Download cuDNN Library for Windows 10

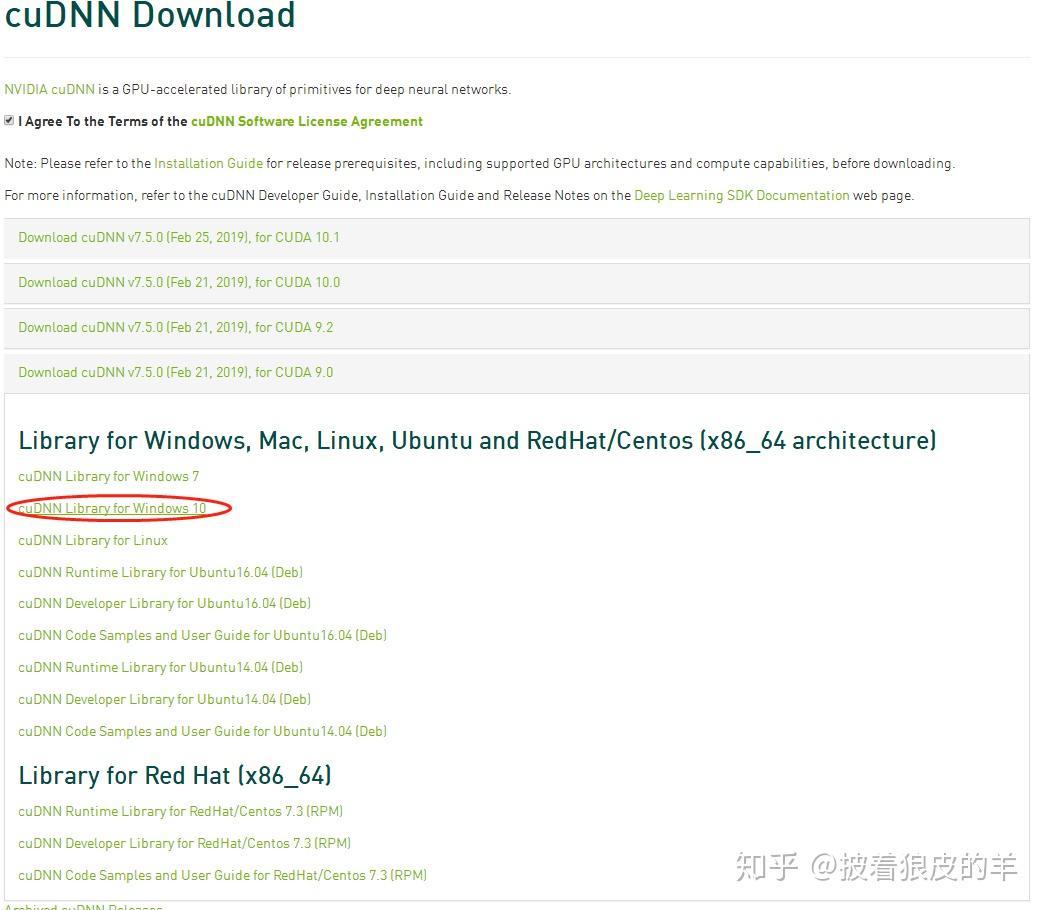point(110,508)
